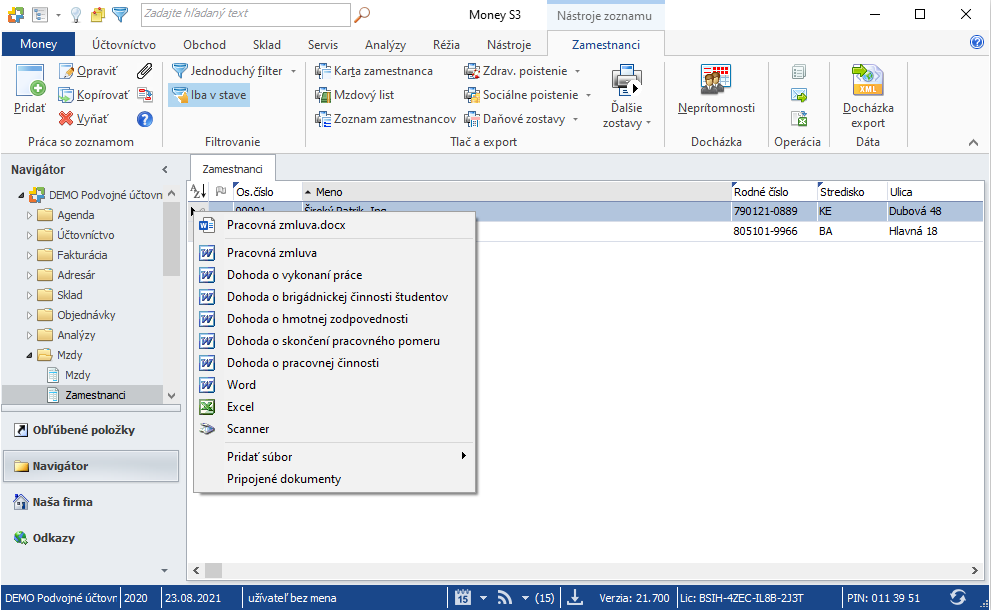
Task: Click the horizontal scrollbar right arrow in grid
Action: click(x=975, y=571)
